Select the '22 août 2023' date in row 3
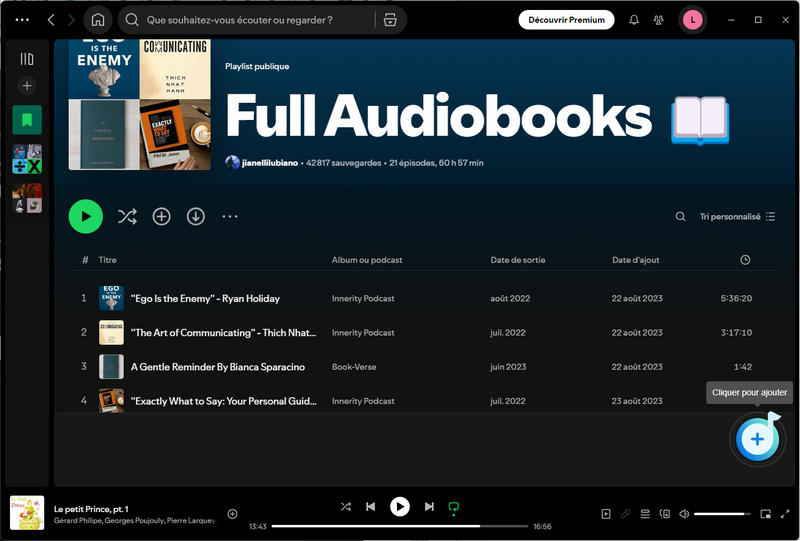The image size is (800, 541). tap(637, 367)
